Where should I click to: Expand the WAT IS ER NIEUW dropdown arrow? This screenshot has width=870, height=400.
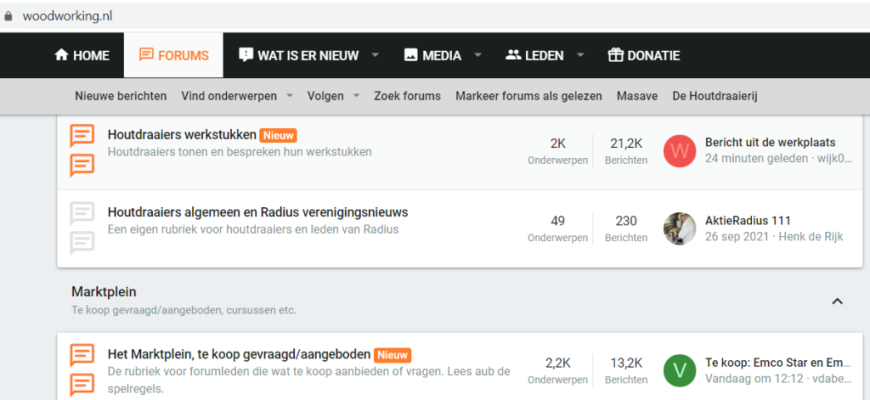375,55
